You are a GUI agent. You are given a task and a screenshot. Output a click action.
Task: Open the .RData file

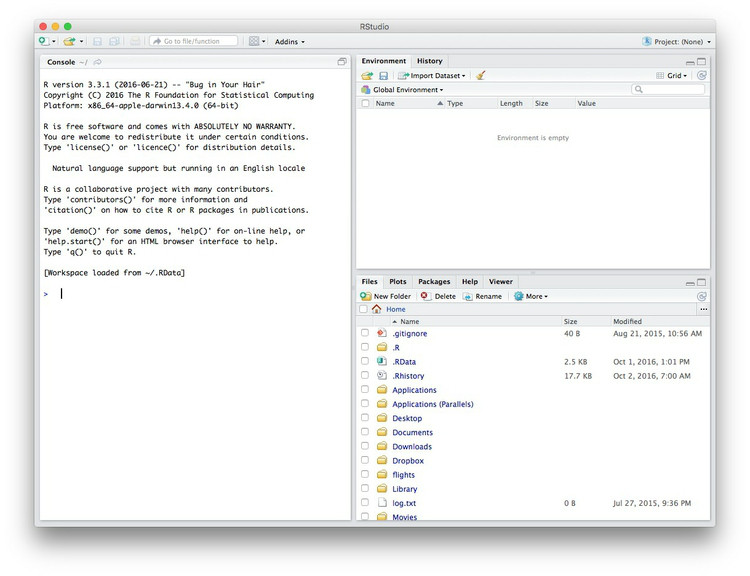coord(404,362)
